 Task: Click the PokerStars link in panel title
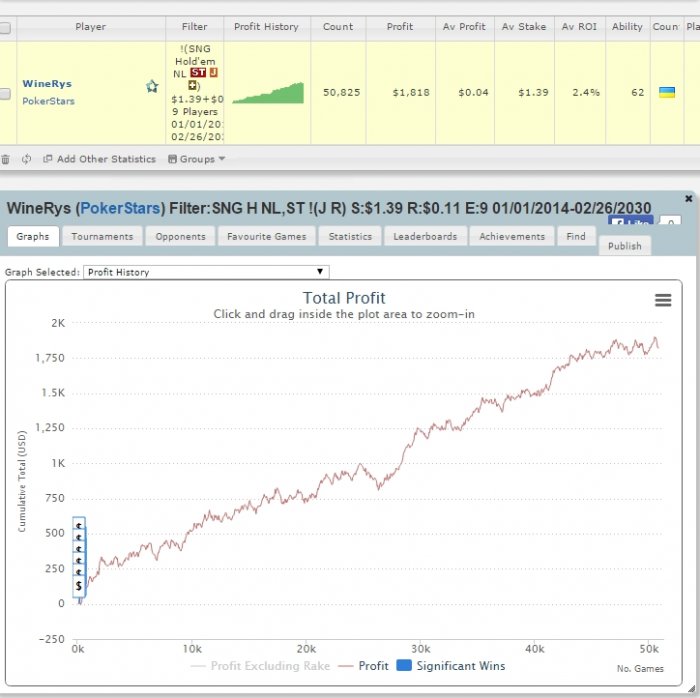pyautogui.click(x=120, y=208)
